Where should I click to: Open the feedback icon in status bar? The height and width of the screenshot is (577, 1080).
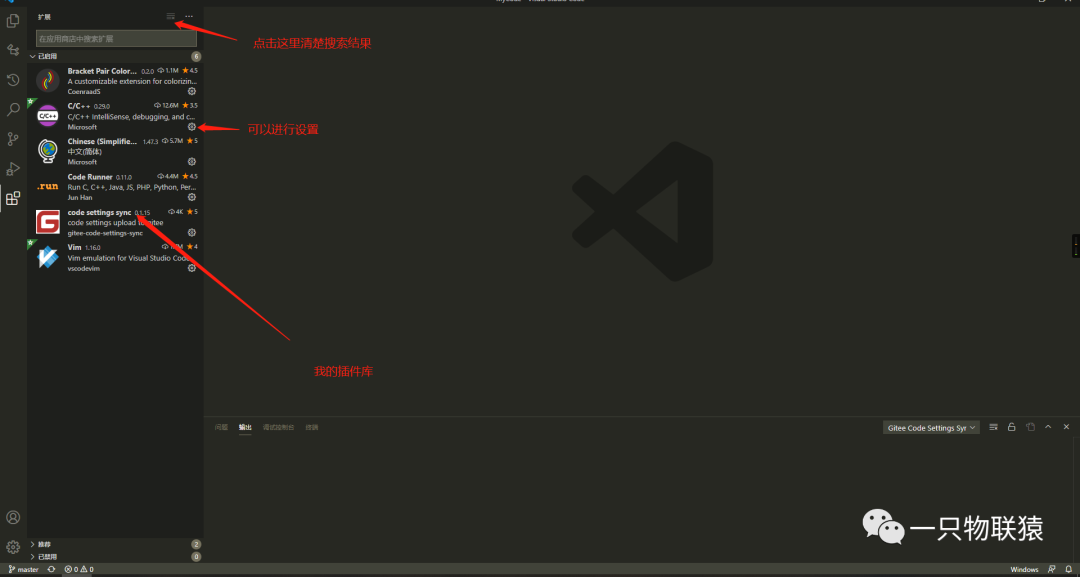[x=1052, y=569]
